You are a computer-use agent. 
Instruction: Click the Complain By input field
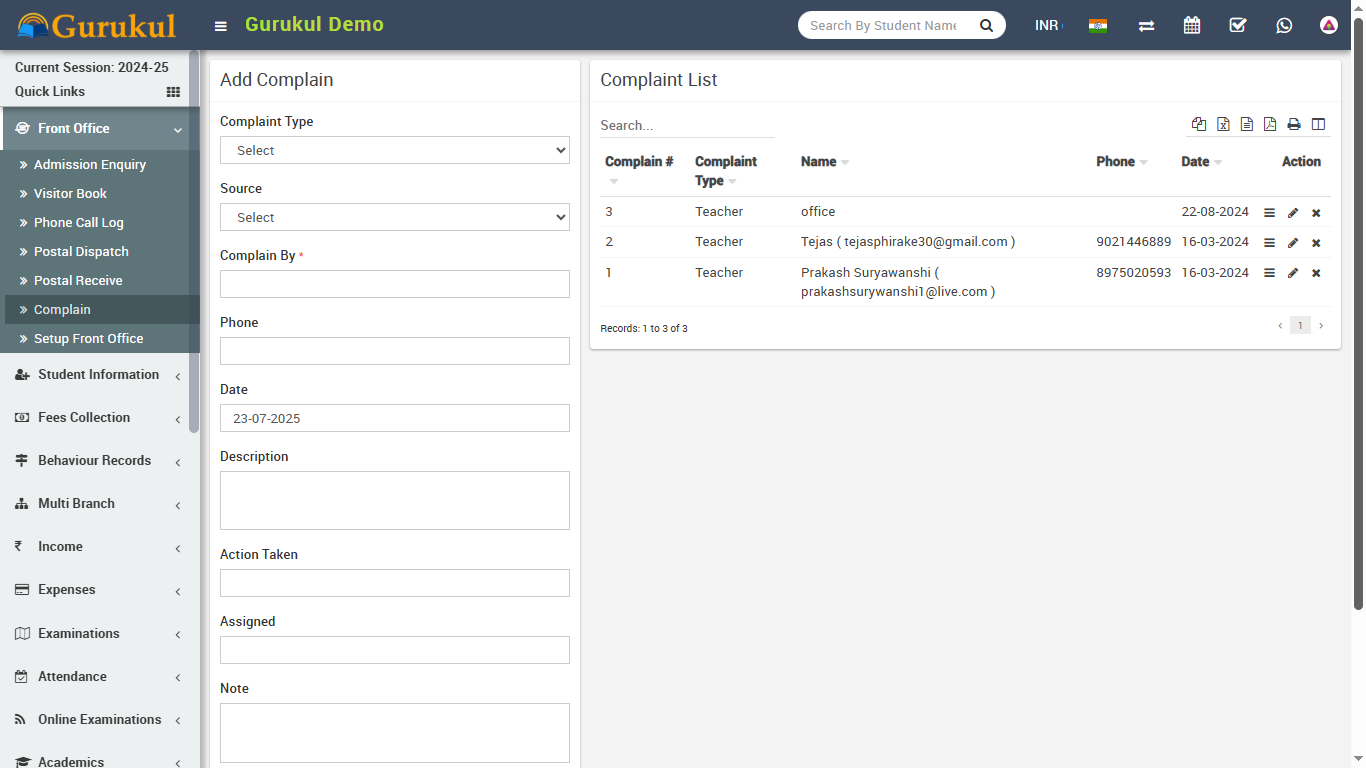pos(395,284)
